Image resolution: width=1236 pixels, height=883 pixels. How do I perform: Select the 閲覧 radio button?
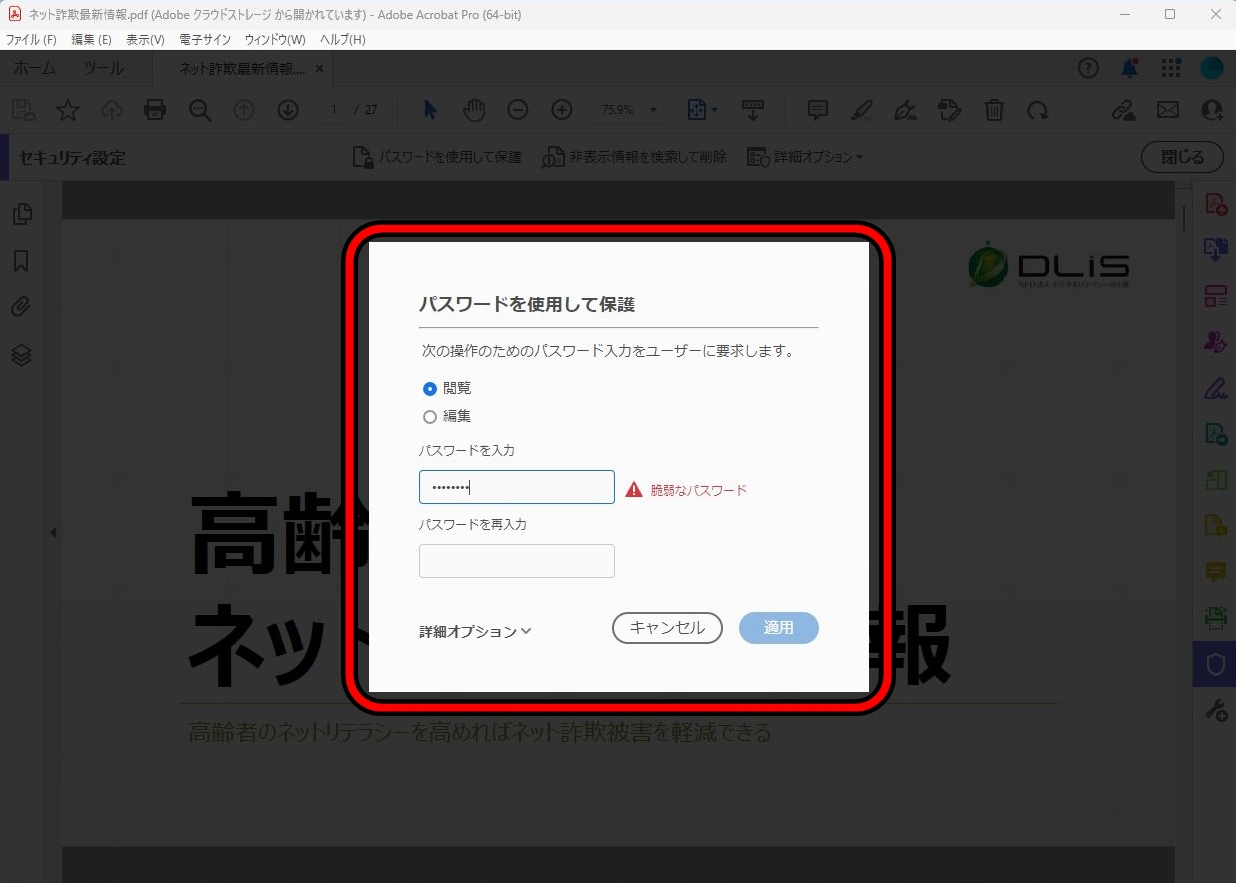(430, 388)
